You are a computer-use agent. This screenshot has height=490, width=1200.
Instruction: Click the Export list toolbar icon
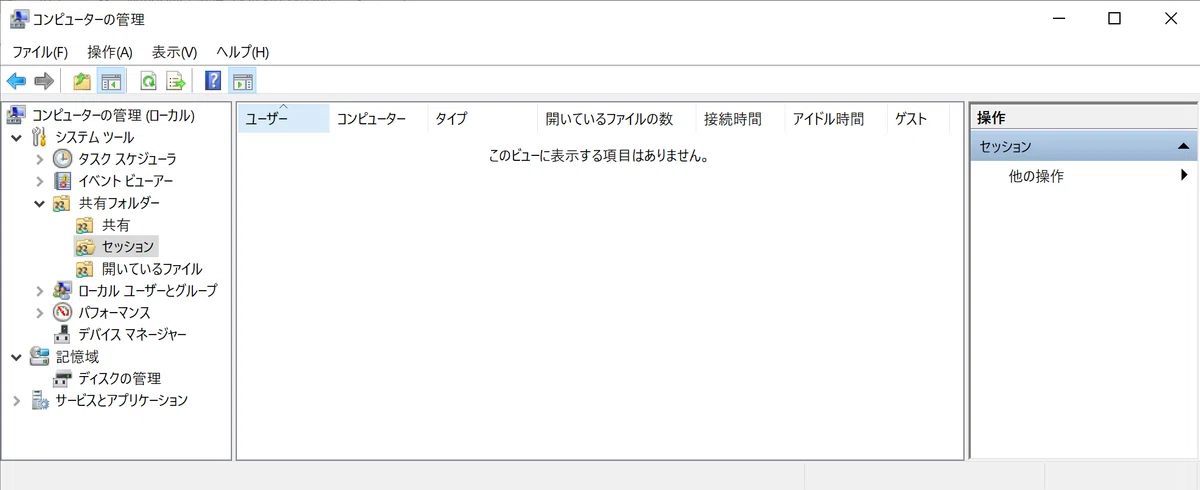(x=176, y=81)
